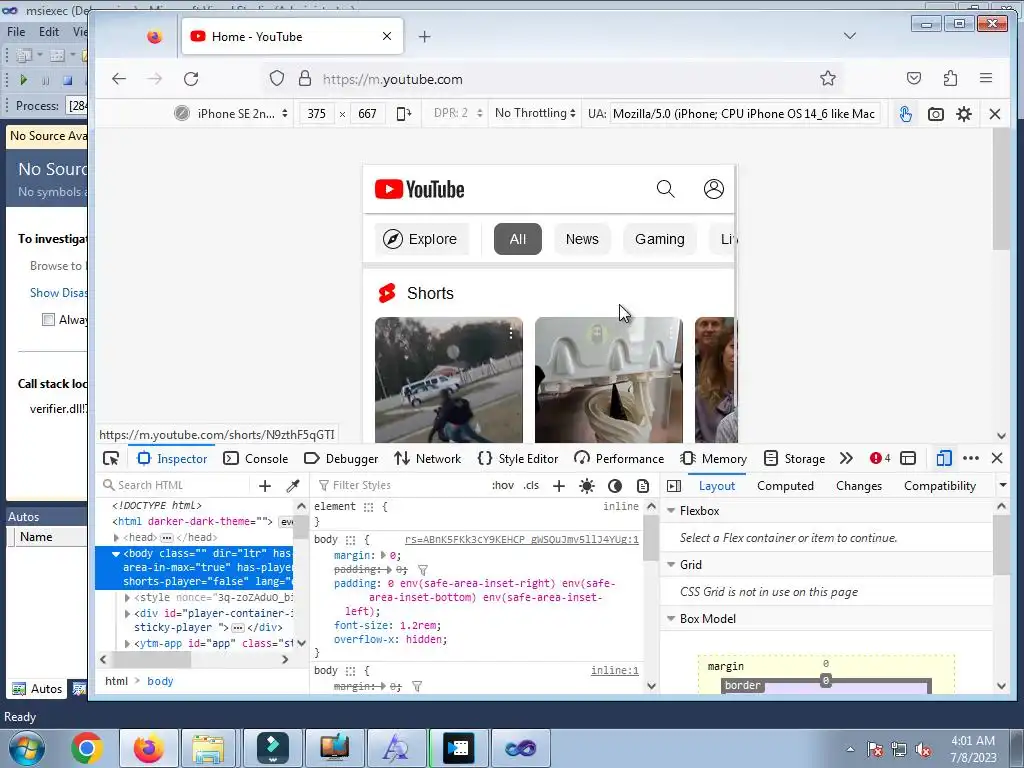Screen dimensions: 1024x768
Task: Expand the head node in markup tree
Action: [116, 537]
